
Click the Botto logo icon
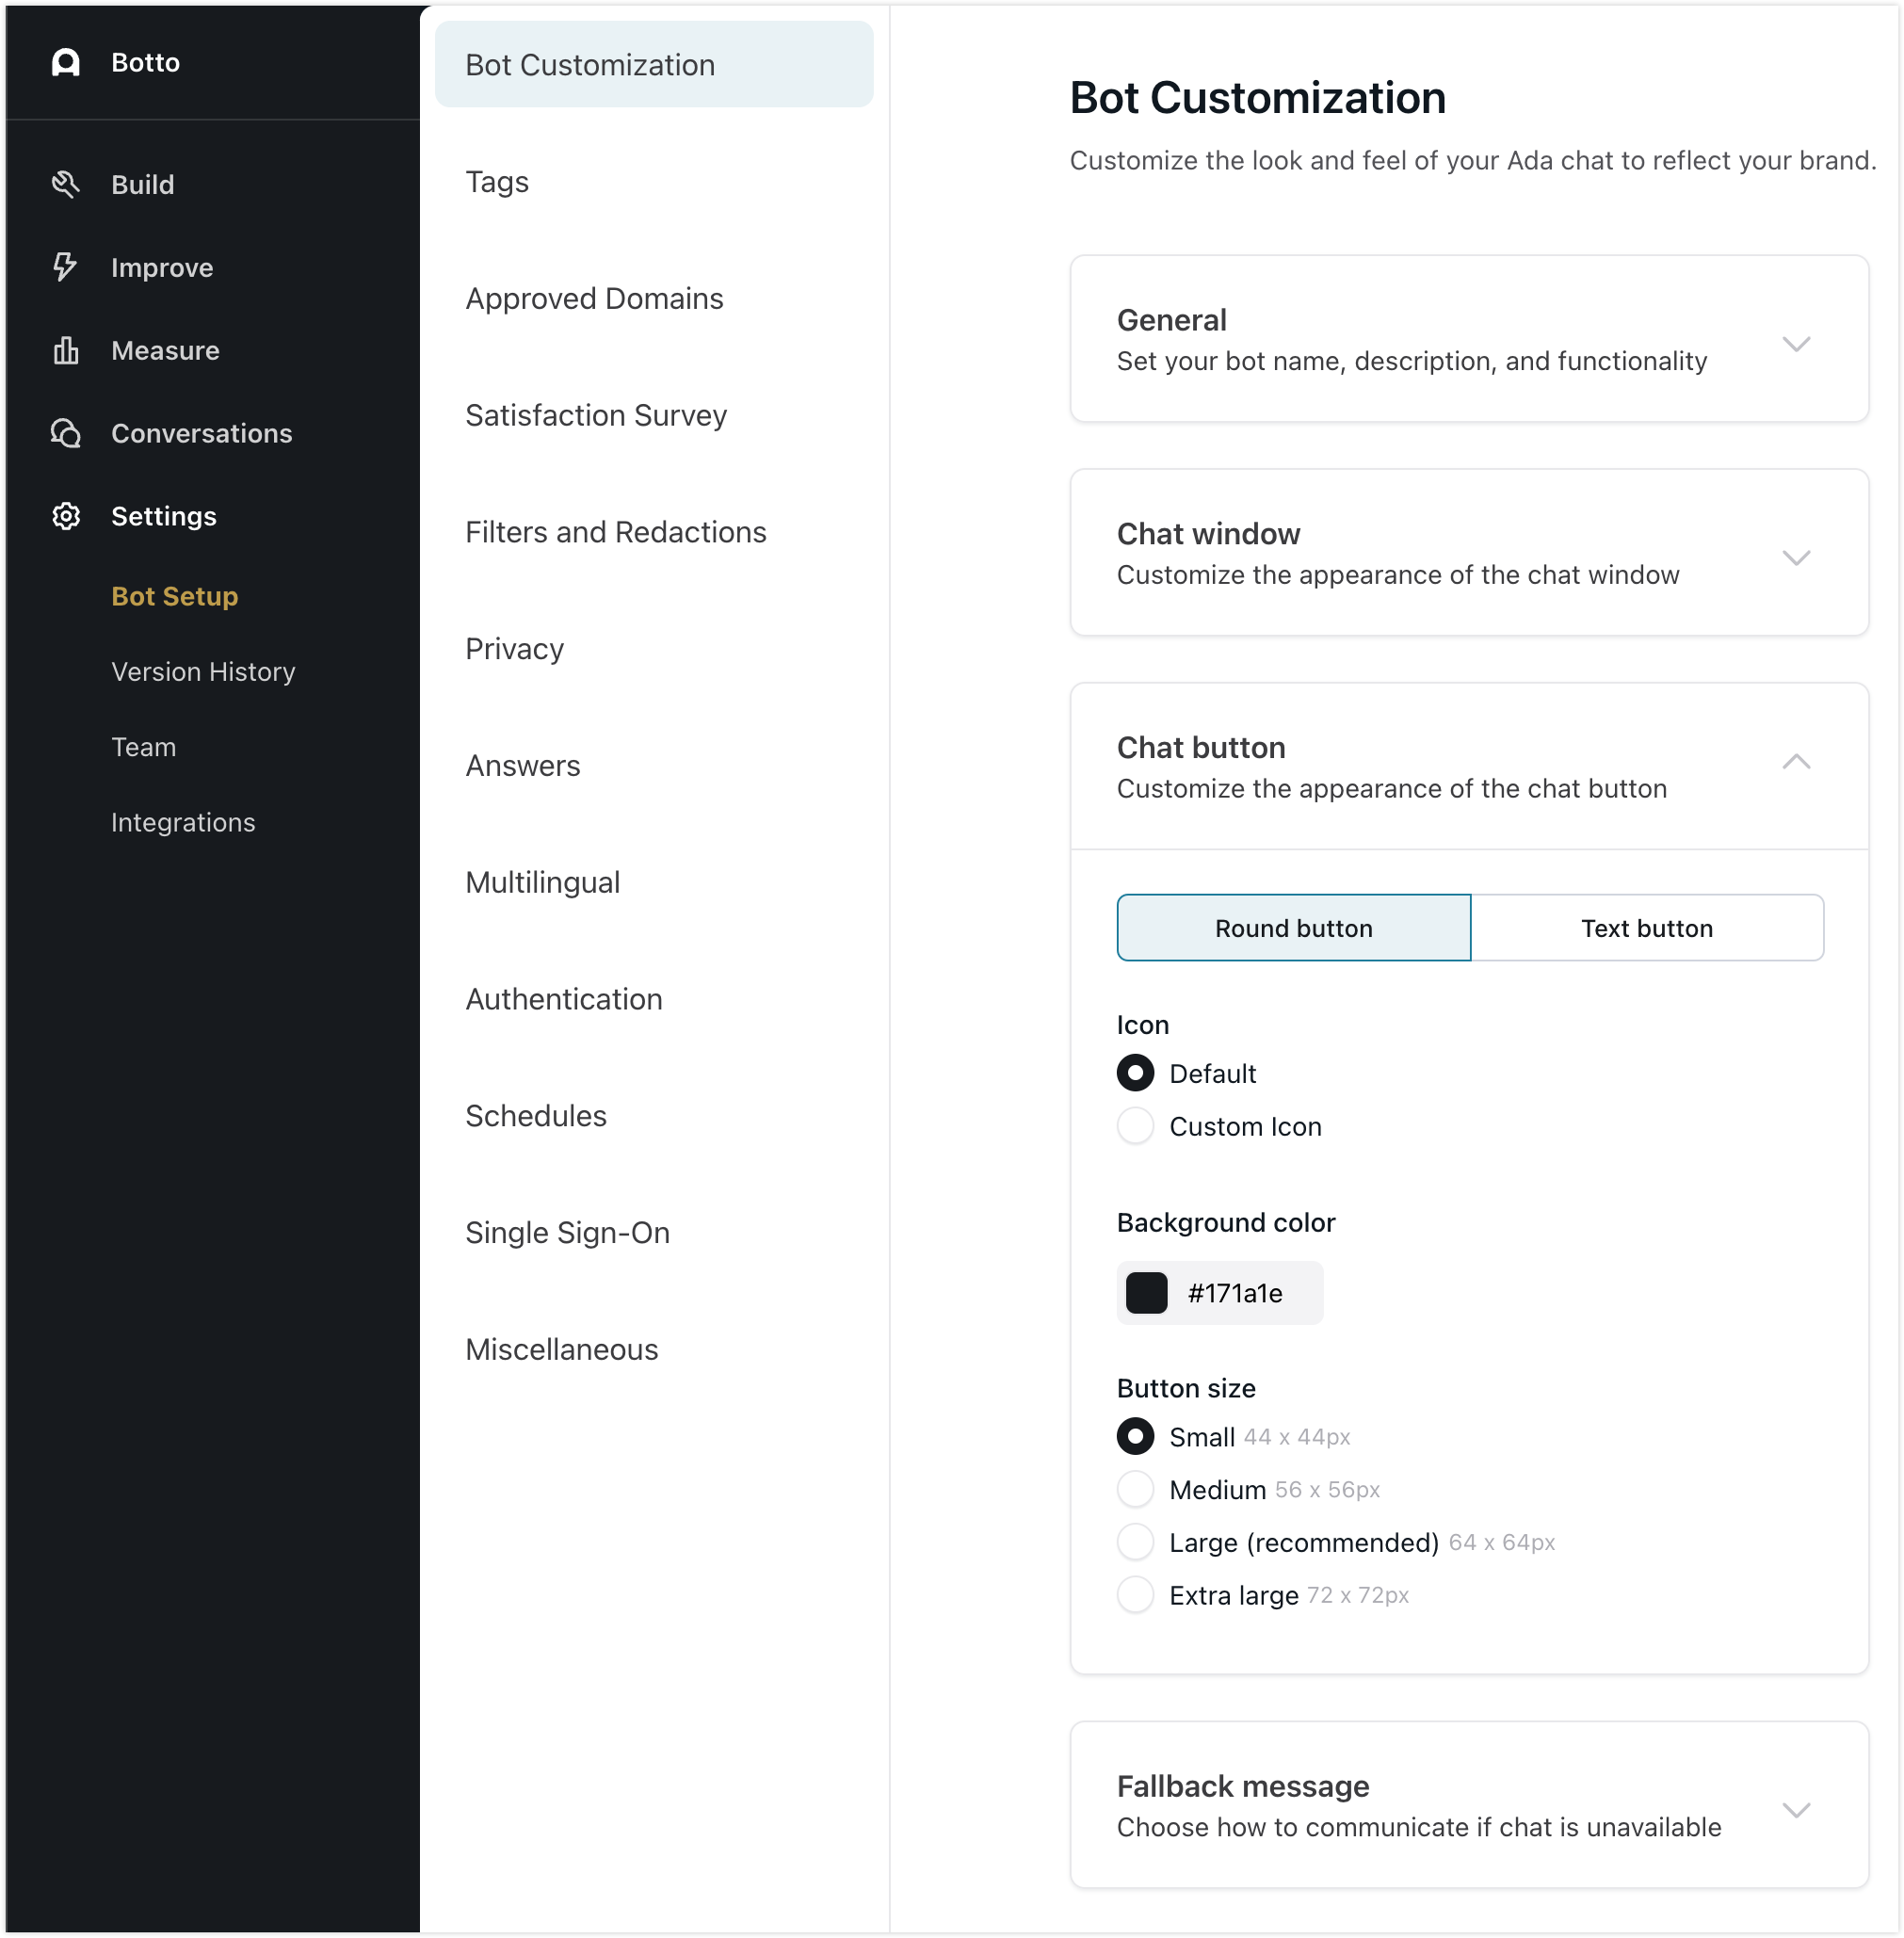coord(66,62)
